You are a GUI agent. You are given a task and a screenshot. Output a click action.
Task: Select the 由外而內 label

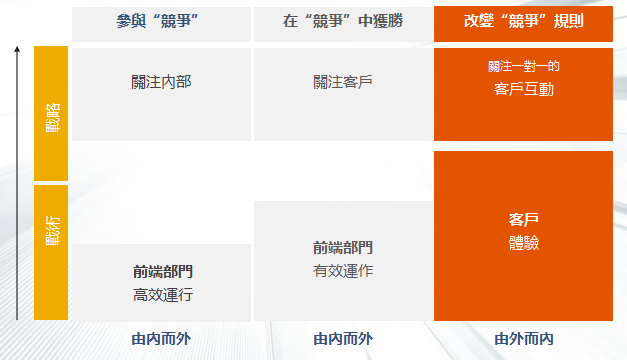(x=524, y=339)
